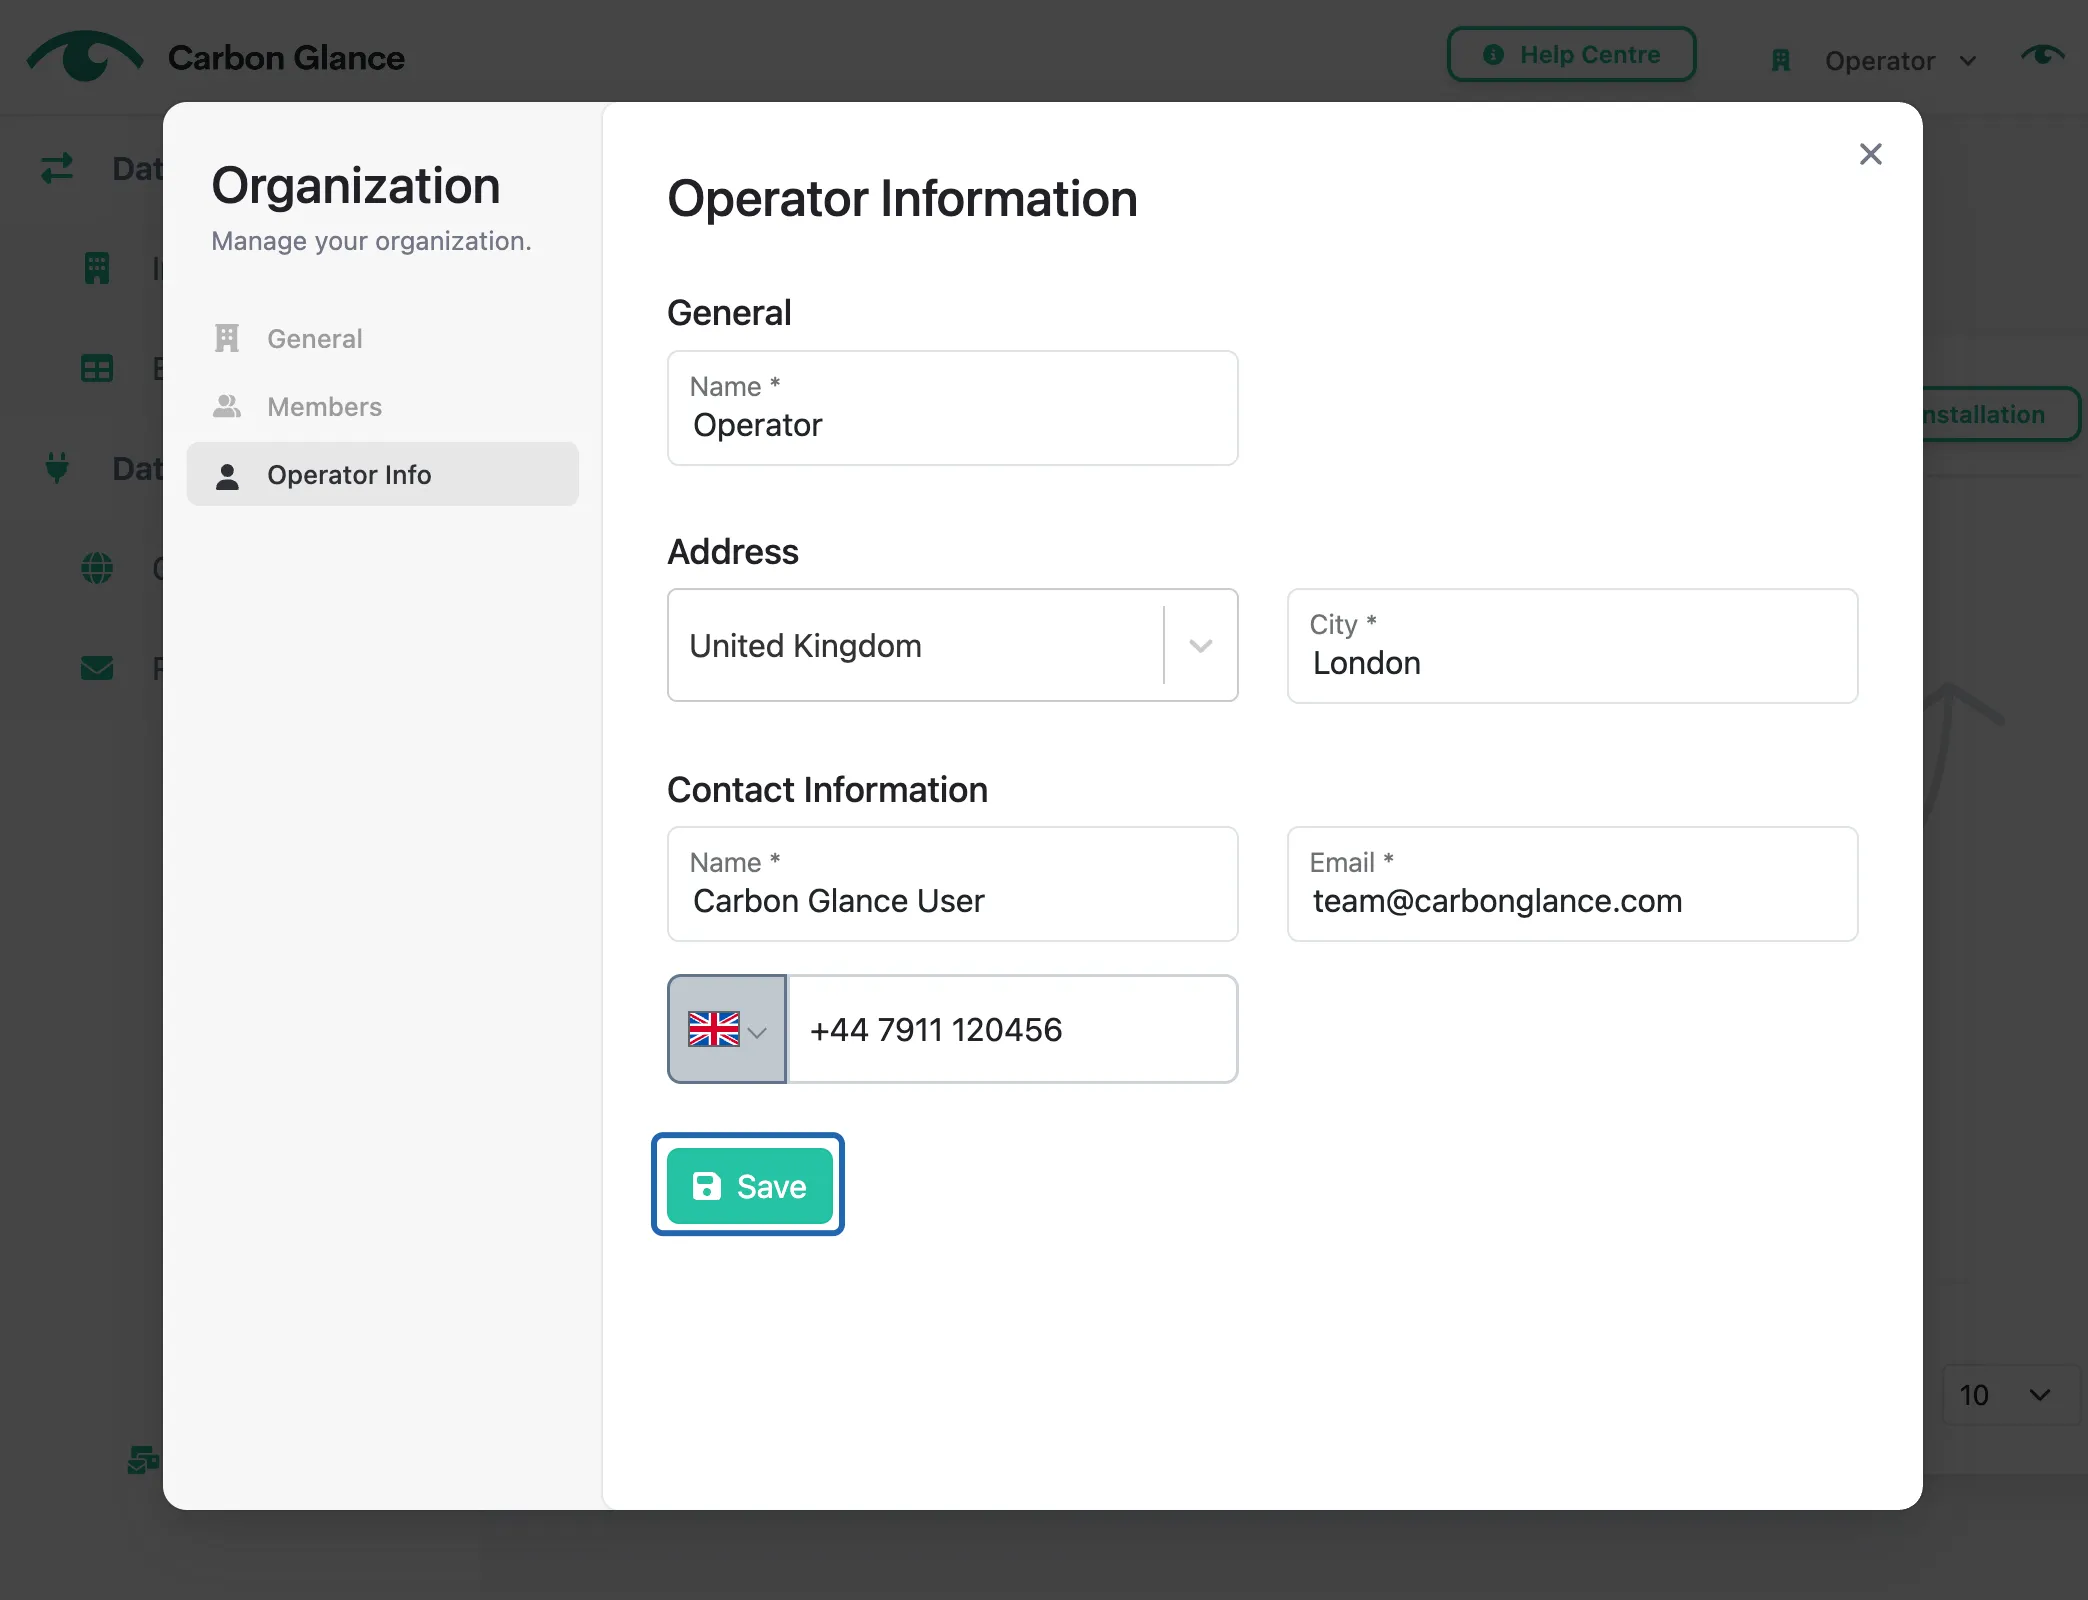The height and width of the screenshot is (1600, 2088).
Task: Click the floppy disk icon on Save
Action: [x=707, y=1186]
